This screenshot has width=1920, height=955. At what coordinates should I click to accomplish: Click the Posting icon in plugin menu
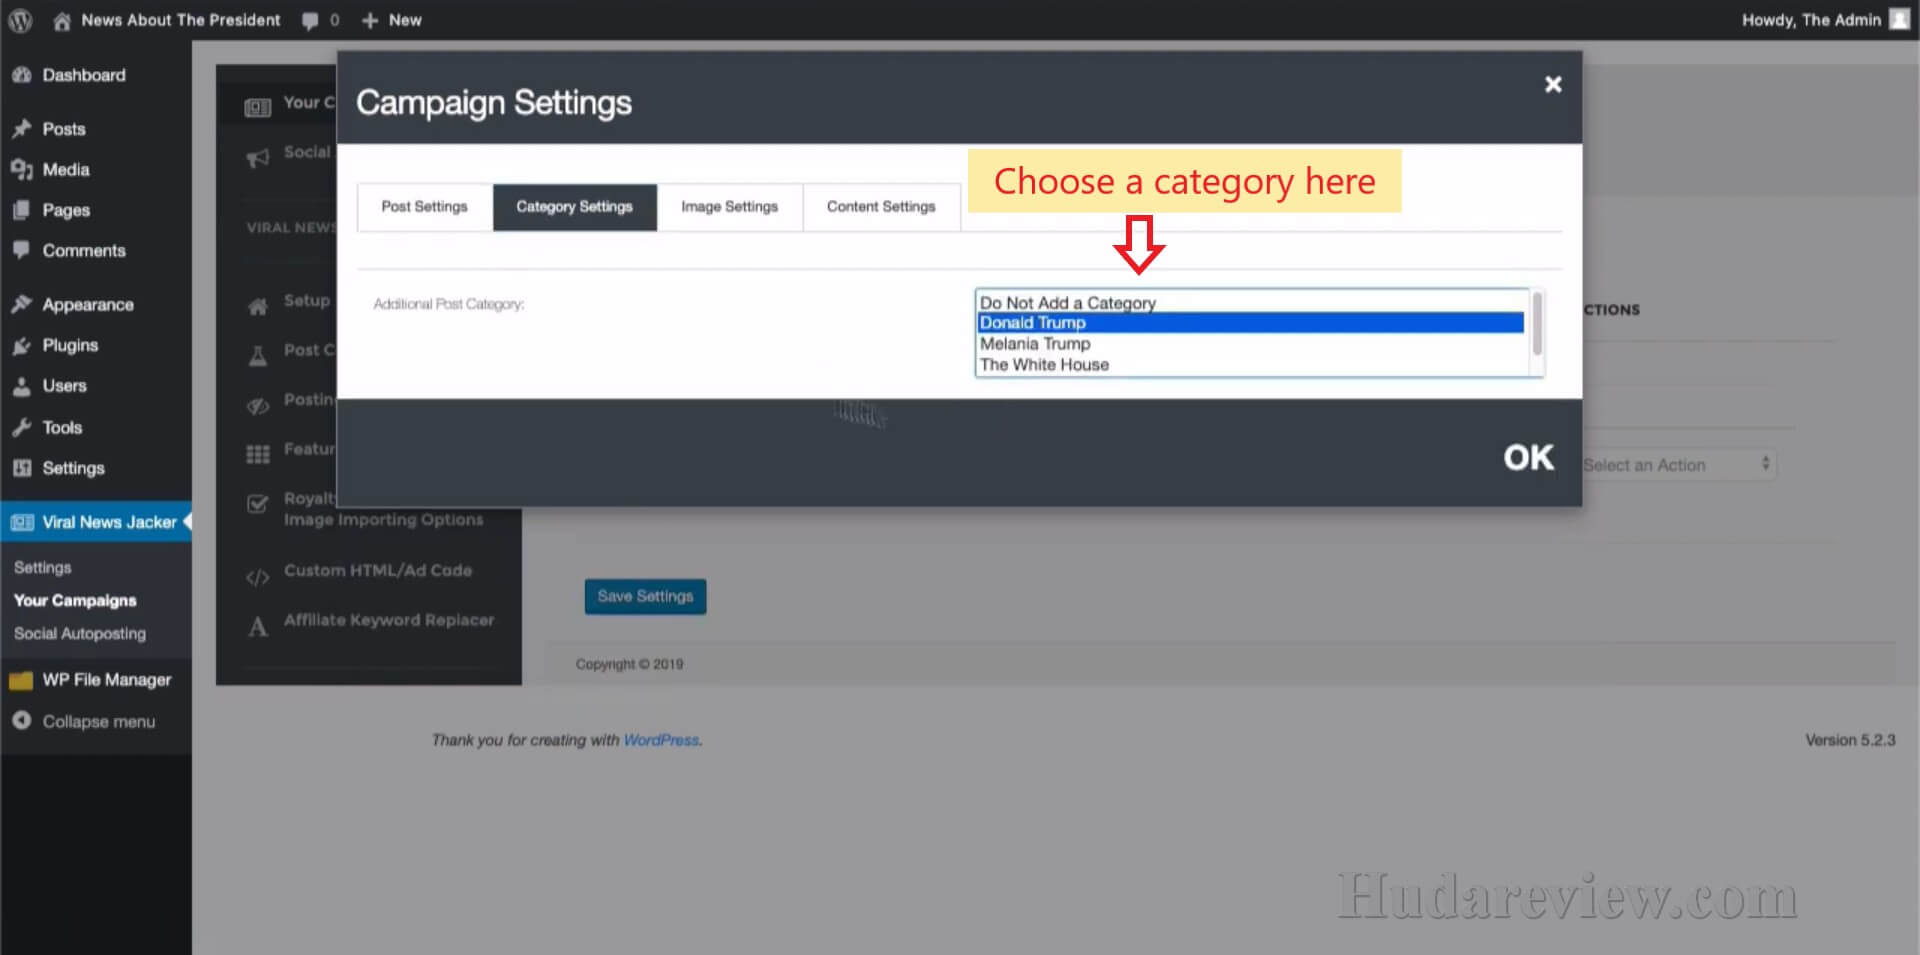pos(258,406)
